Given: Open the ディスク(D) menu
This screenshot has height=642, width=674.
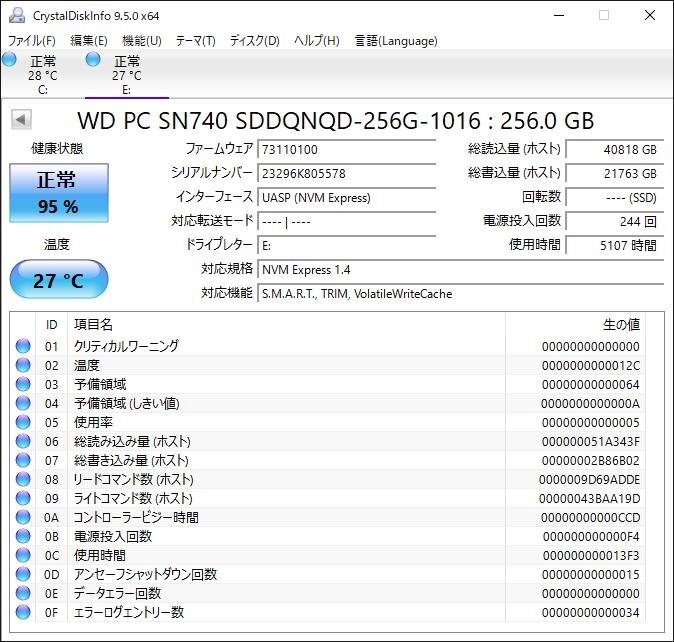Looking at the screenshot, I should (x=254, y=41).
